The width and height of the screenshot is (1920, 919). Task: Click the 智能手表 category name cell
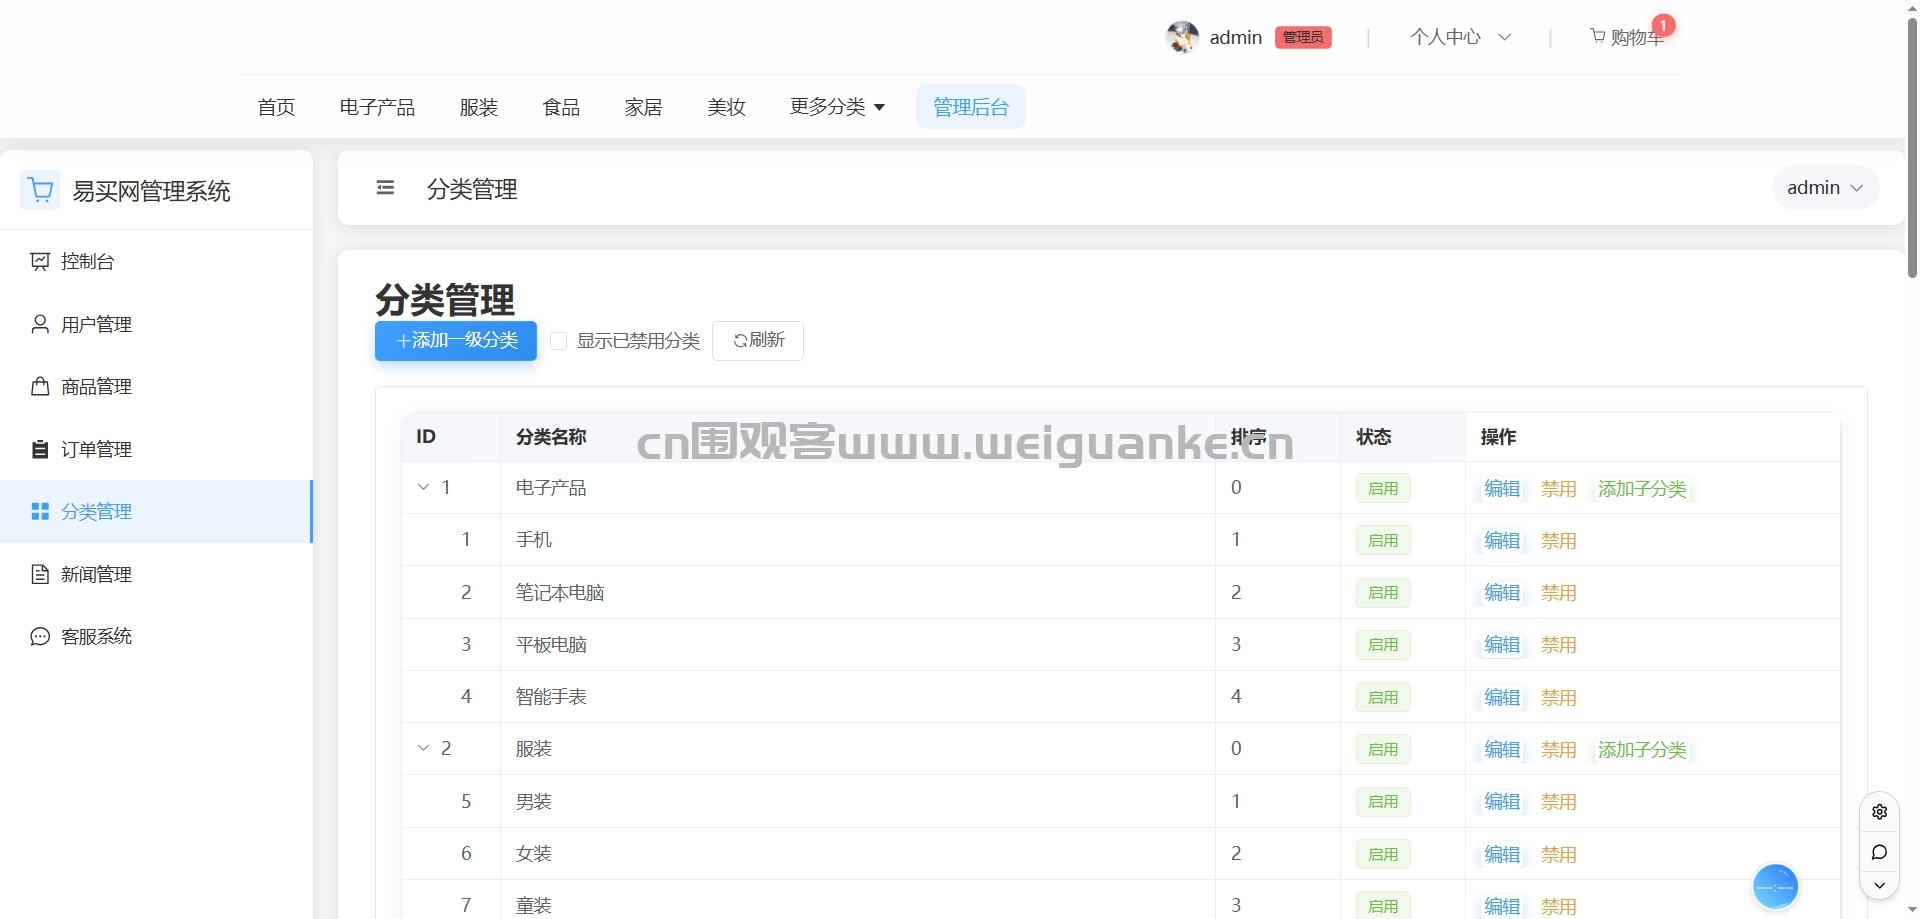coord(858,697)
